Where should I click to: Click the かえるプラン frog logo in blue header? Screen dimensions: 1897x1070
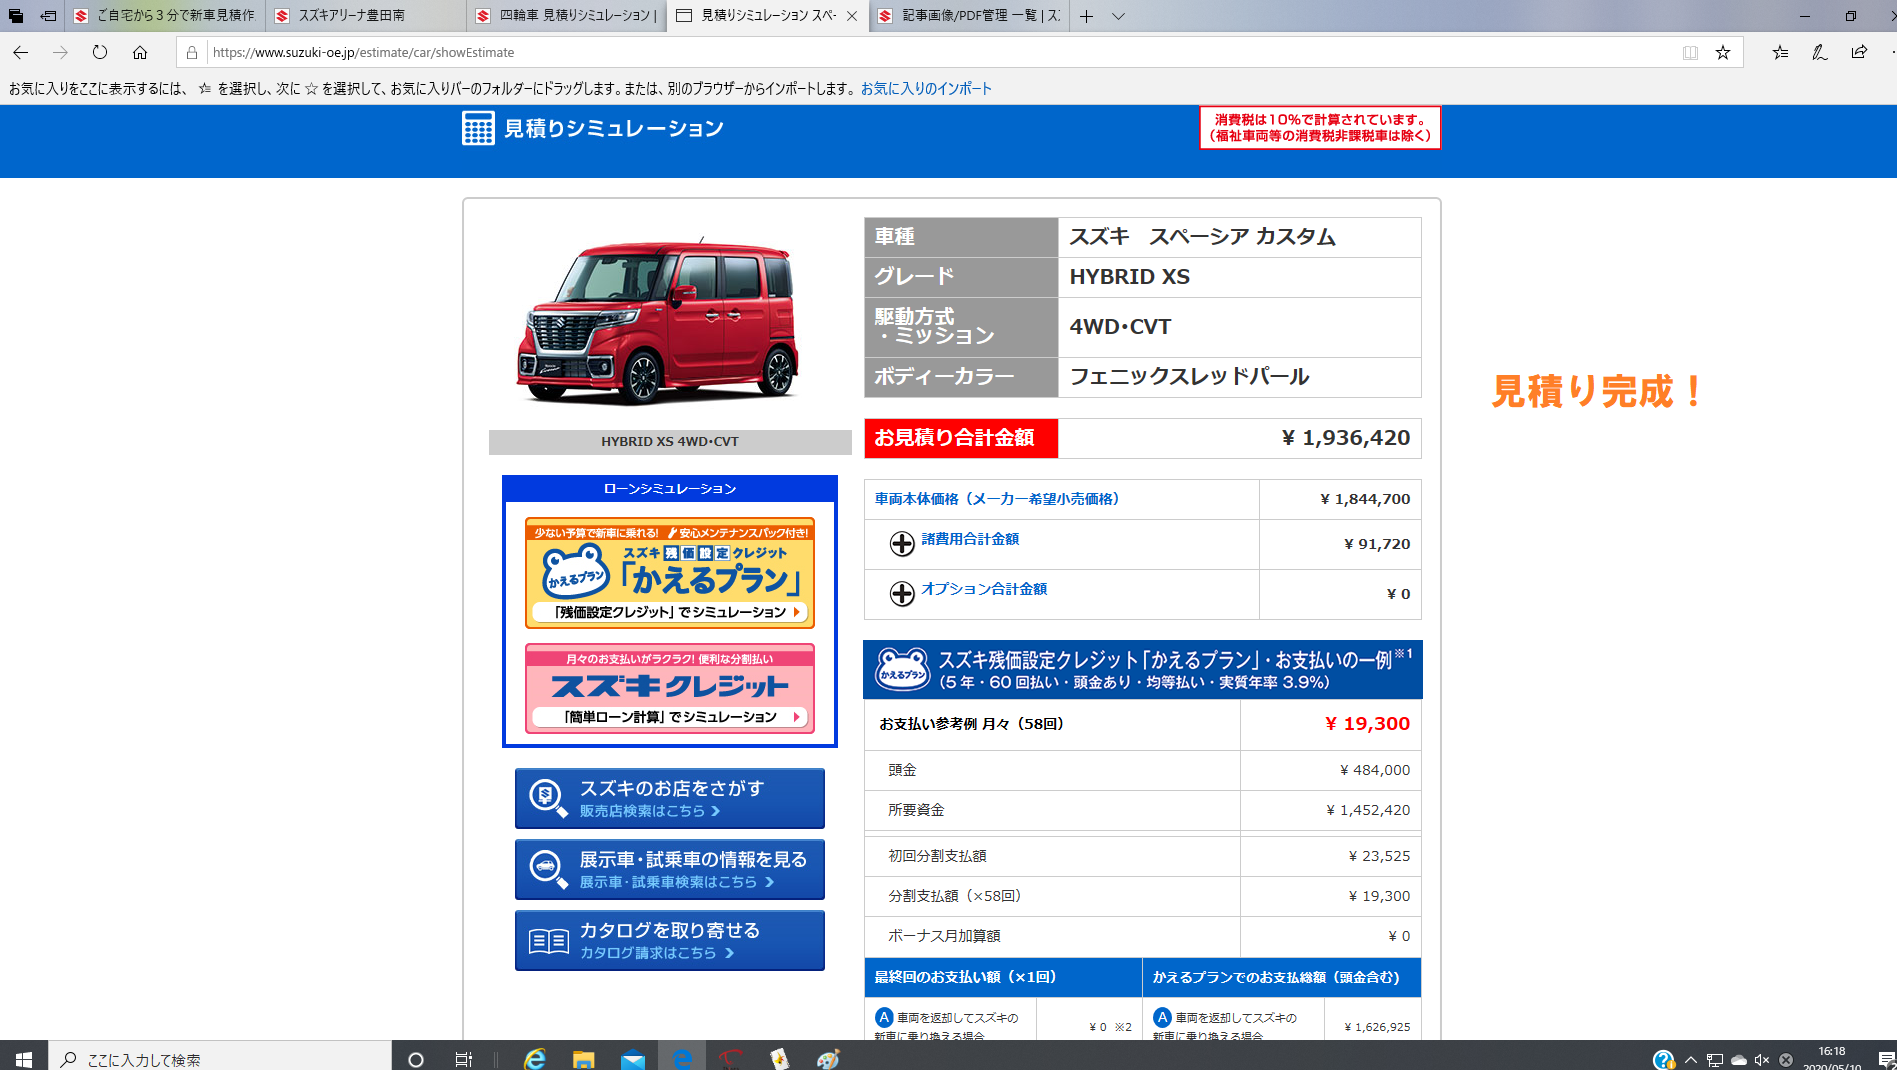[x=903, y=670]
